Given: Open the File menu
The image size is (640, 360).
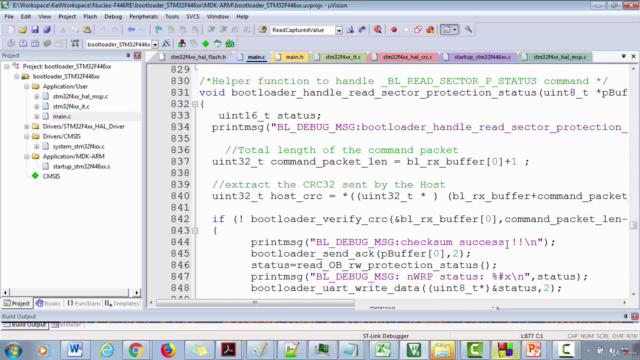Looking at the screenshot, I should coord(9,17).
